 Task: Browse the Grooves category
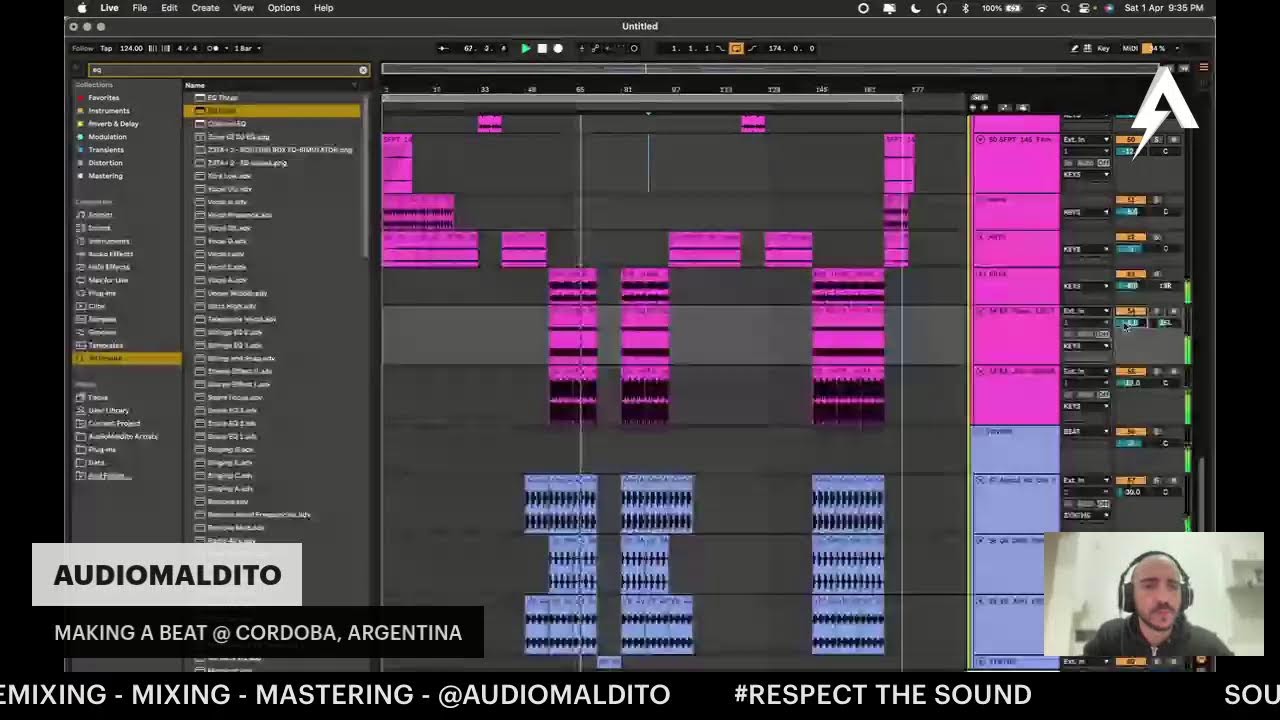coord(102,332)
